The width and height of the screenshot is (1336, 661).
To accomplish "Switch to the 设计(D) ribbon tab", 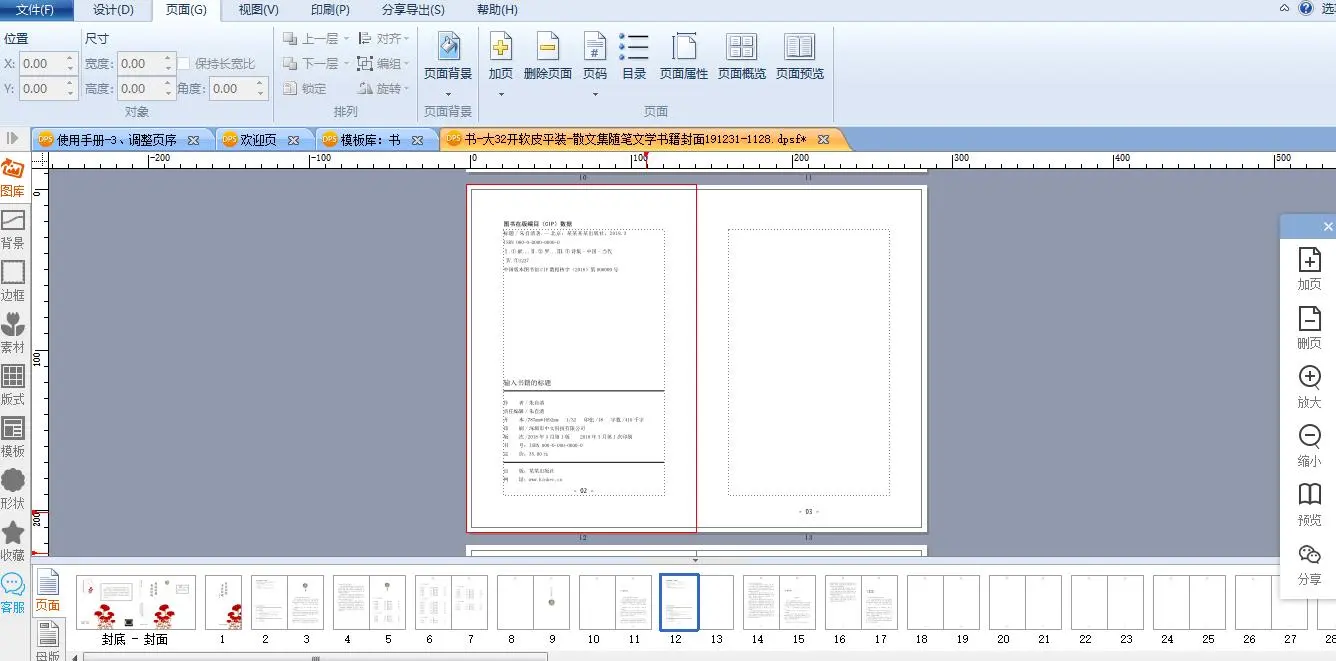I will (113, 10).
